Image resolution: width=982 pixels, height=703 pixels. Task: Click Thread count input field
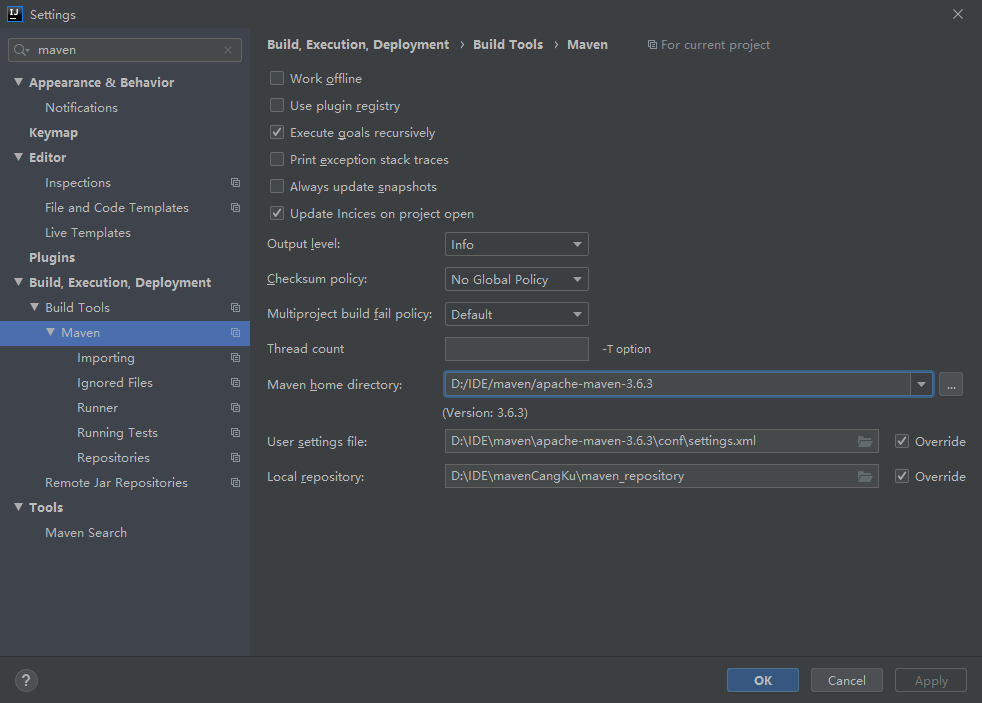click(517, 349)
